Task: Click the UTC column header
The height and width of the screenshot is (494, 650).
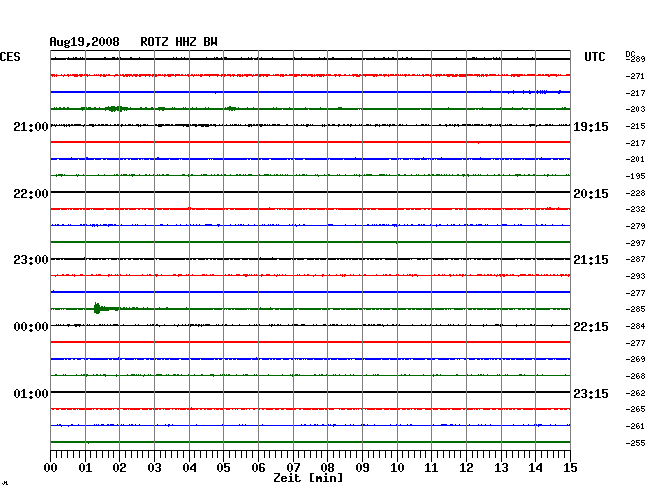Action: click(594, 57)
